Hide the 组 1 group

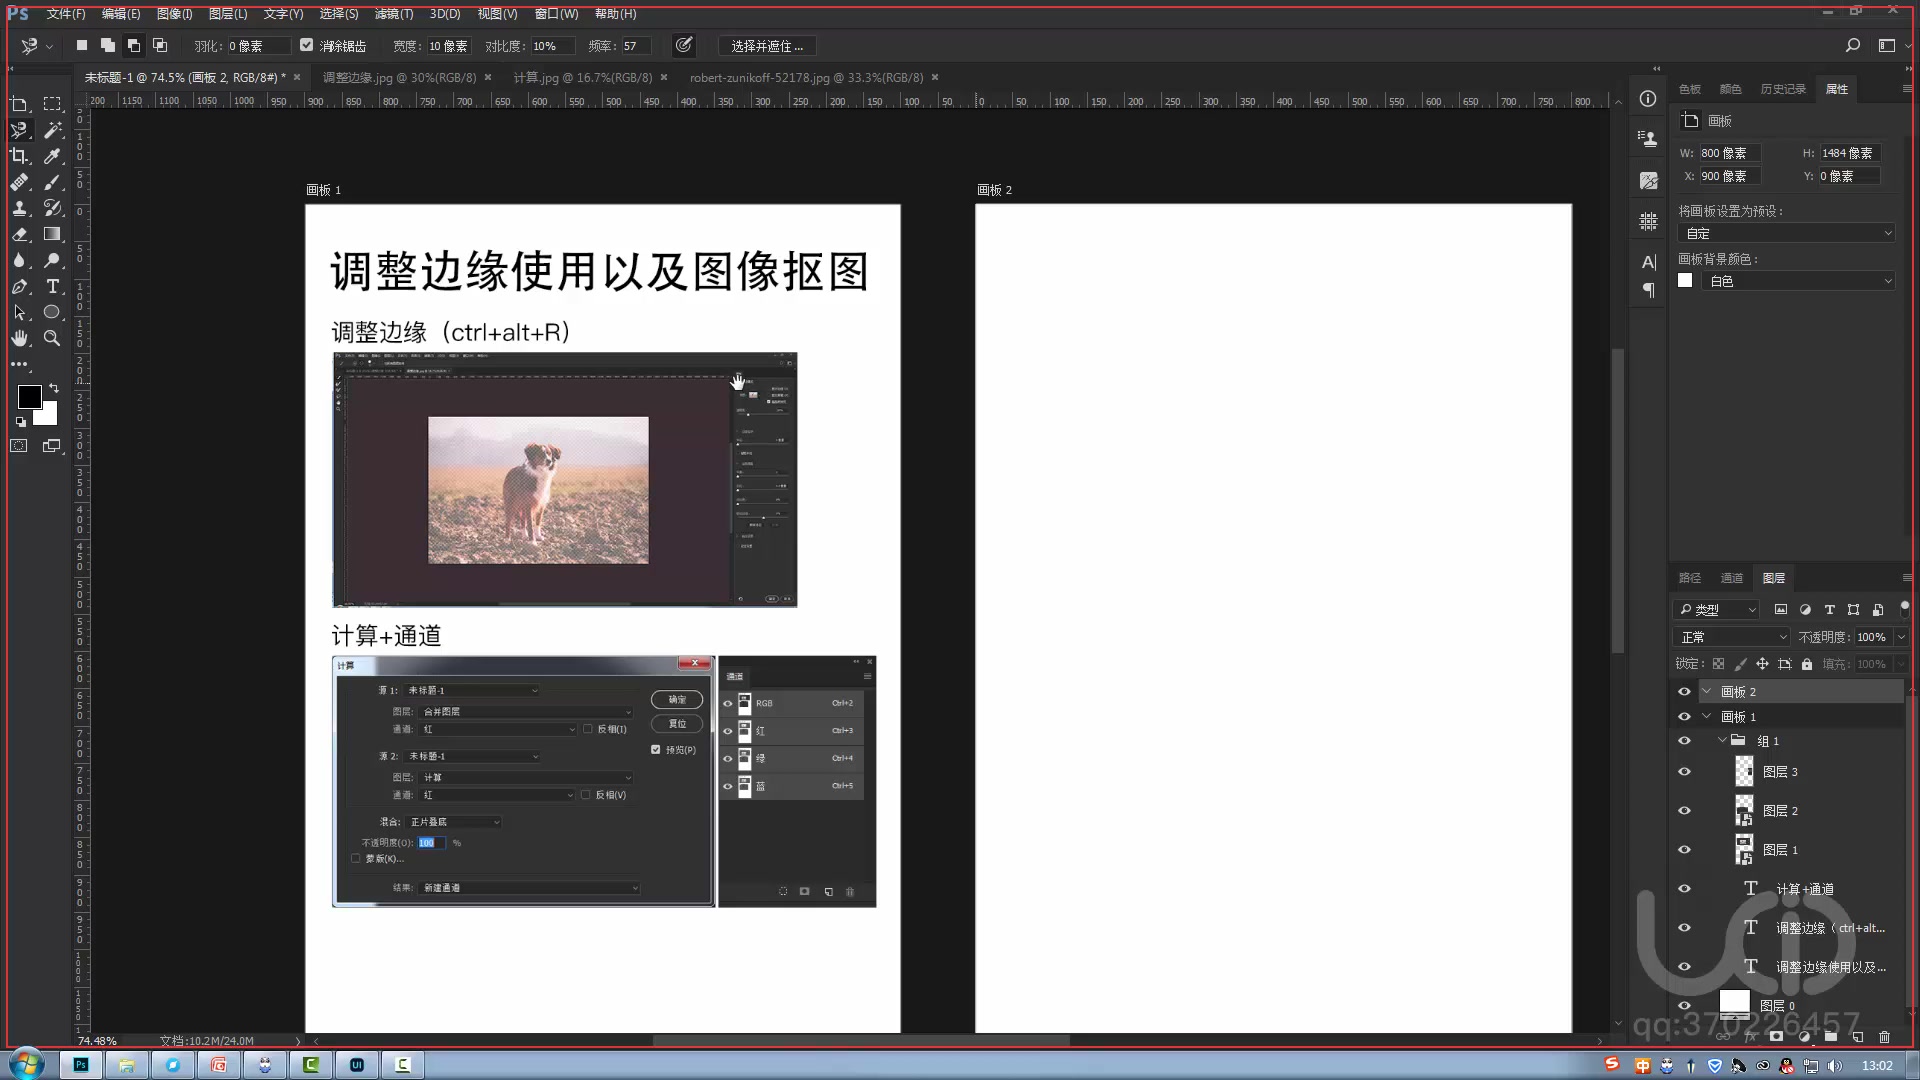coord(1684,741)
